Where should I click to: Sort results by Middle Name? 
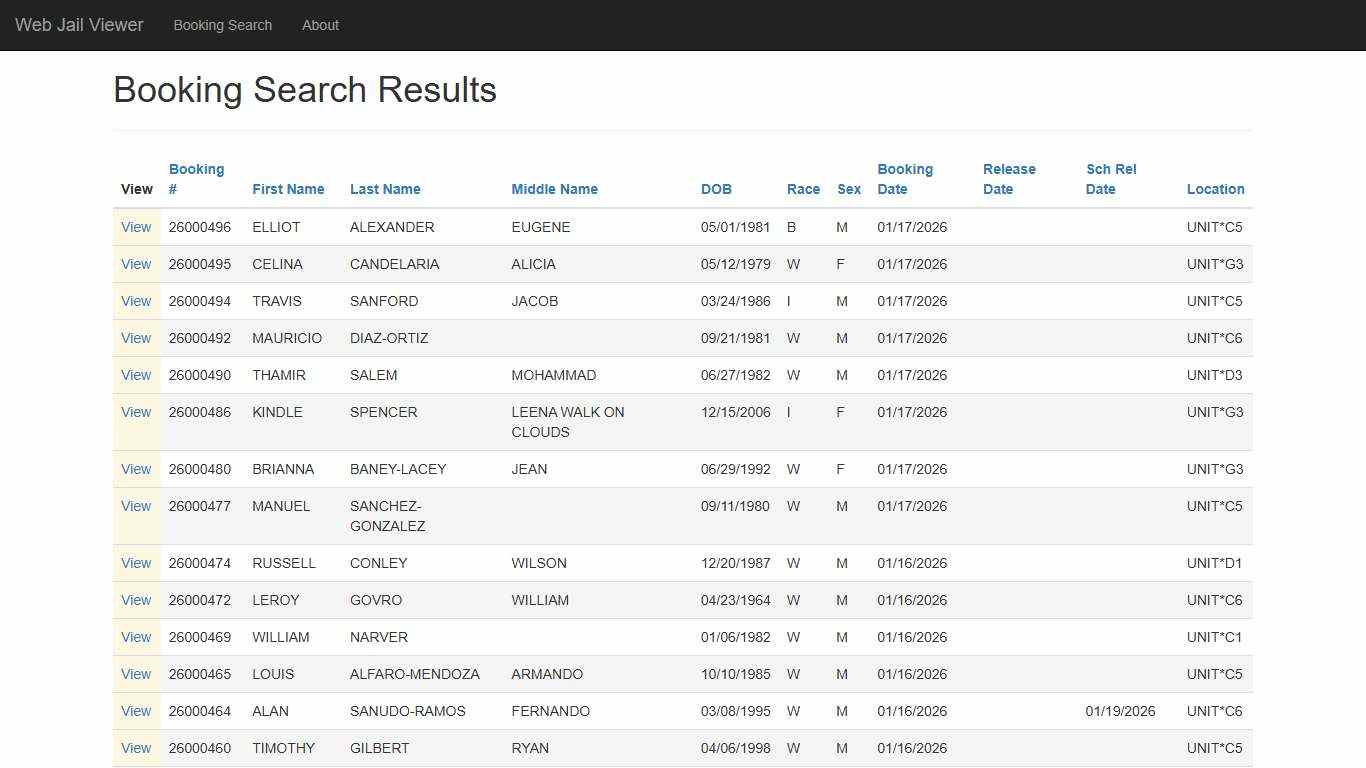coord(554,189)
